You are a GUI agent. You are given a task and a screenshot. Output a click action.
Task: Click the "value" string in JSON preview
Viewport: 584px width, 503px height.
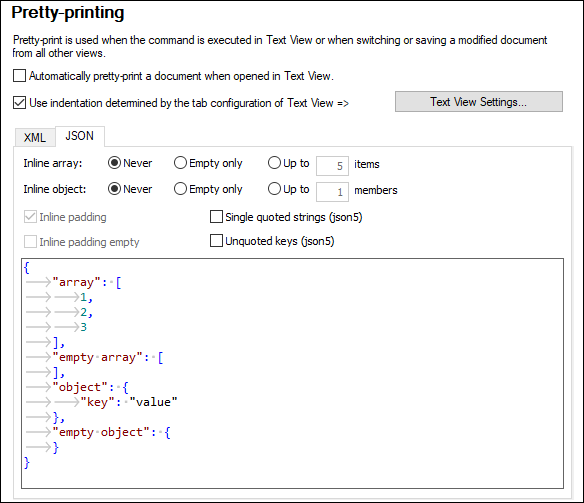tap(153, 402)
